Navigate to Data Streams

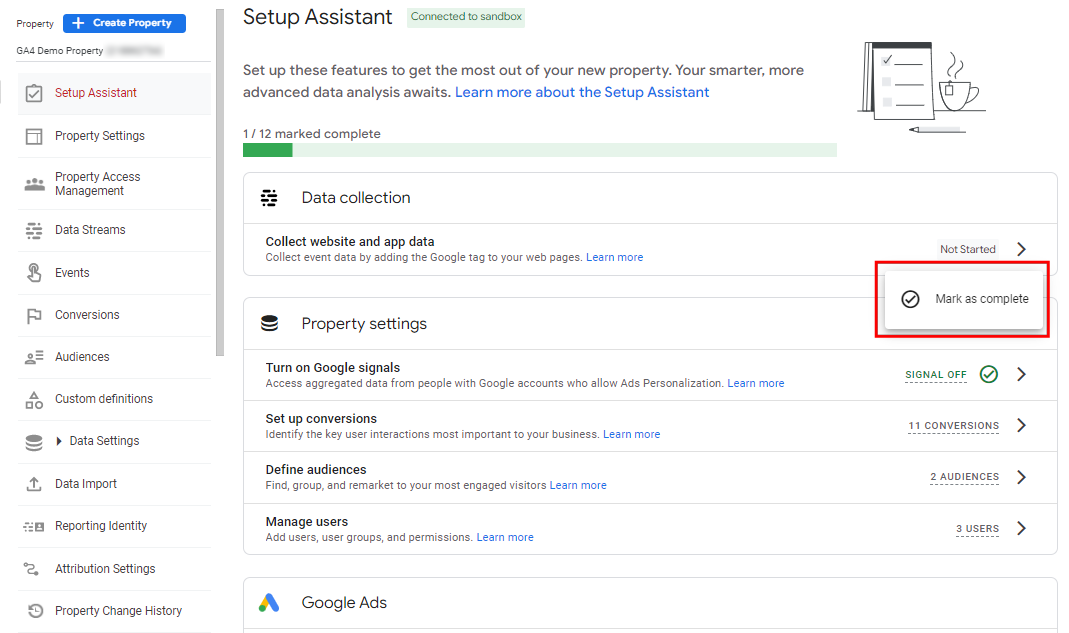point(115,231)
